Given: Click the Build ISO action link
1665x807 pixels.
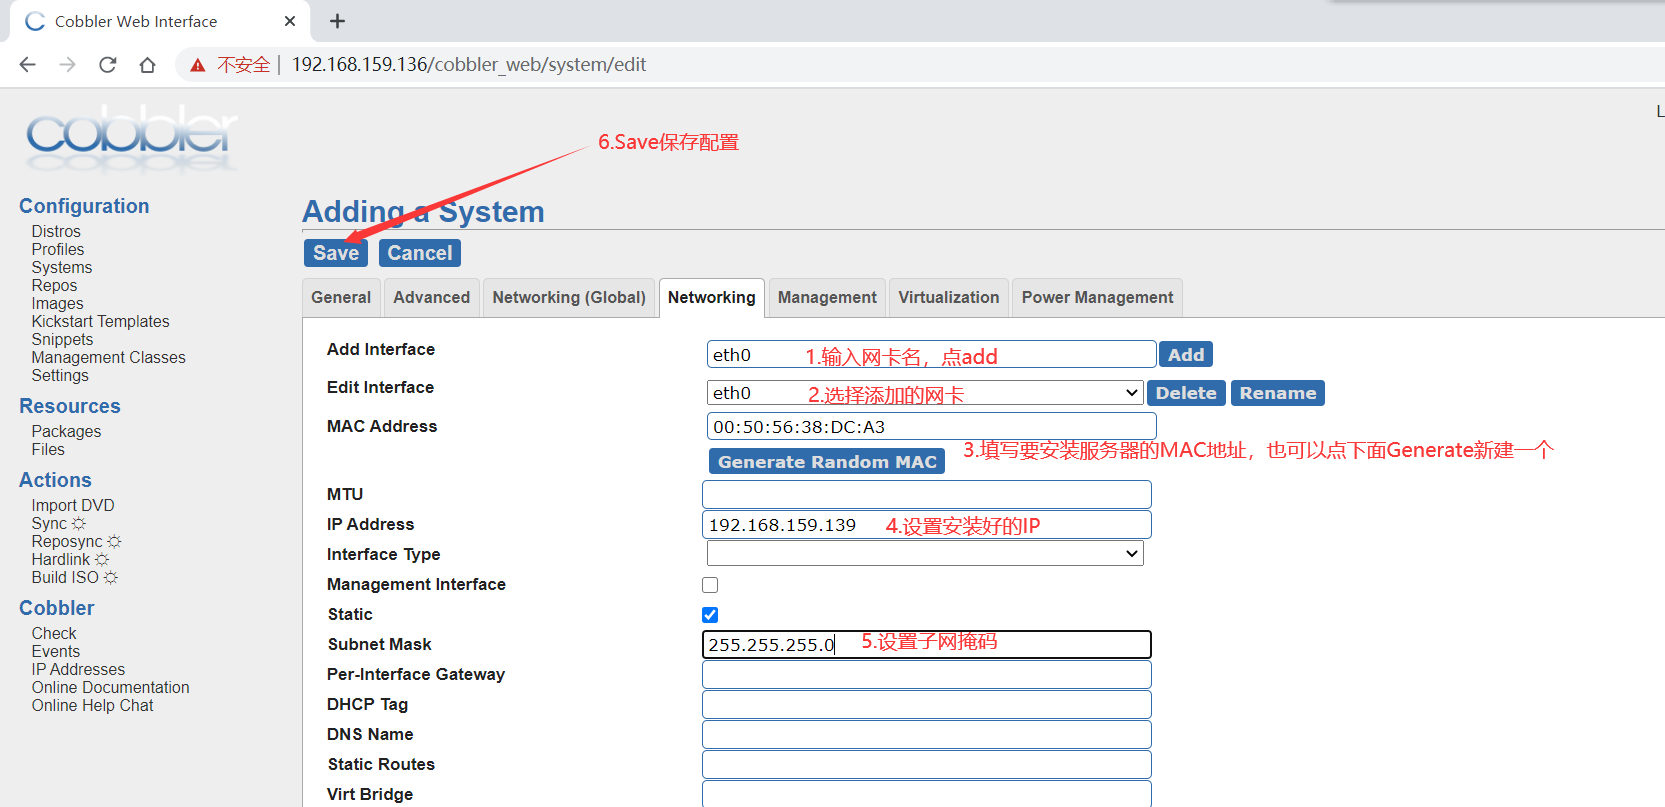Looking at the screenshot, I should click(x=65, y=578).
